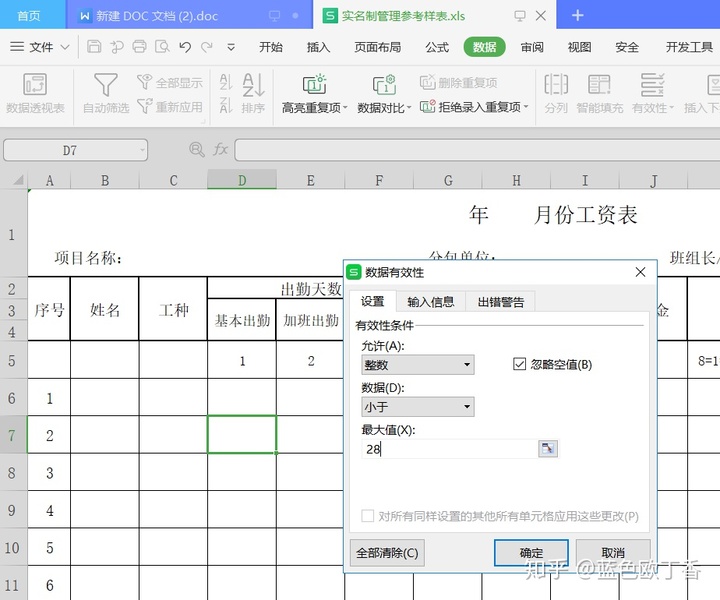Viewport: 720px width, 600px height.
Task: Click the 项目名称: label cell
Action: 88,258
